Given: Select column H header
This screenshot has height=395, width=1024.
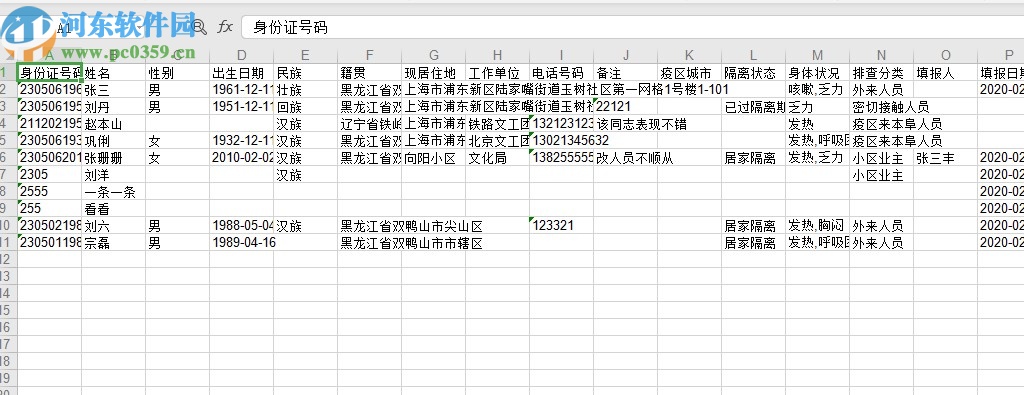Looking at the screenshot, I should pos(498,55).
